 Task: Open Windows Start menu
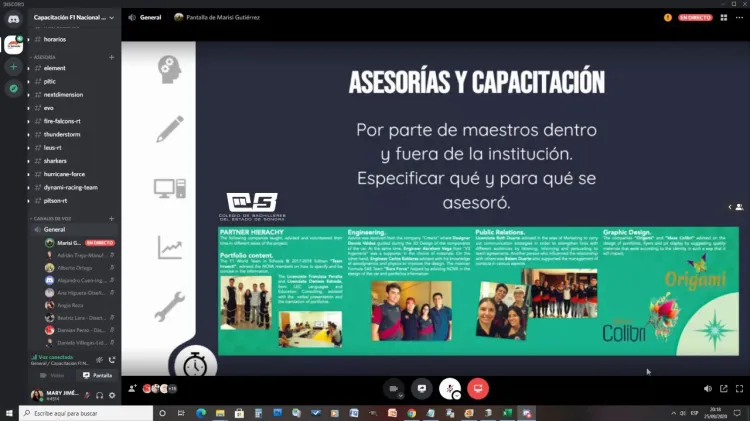click(9, 413)
